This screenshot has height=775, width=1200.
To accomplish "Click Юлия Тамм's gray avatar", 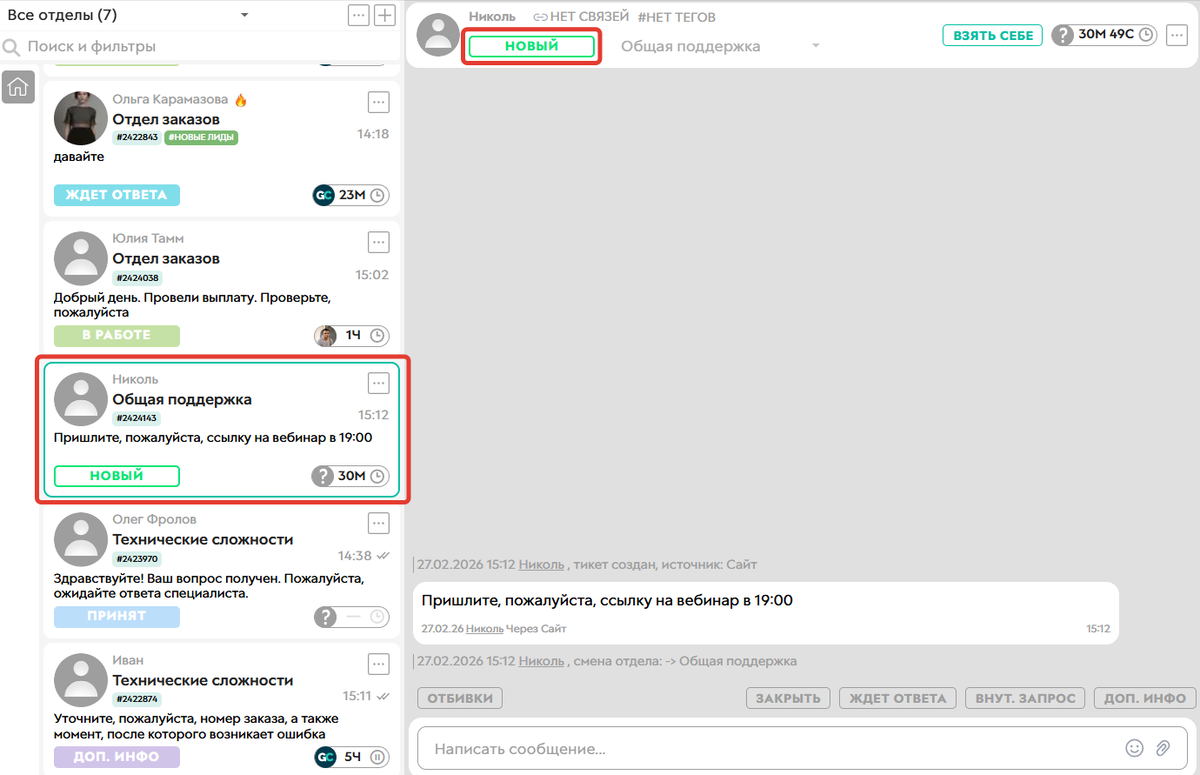I will point(80,258).
